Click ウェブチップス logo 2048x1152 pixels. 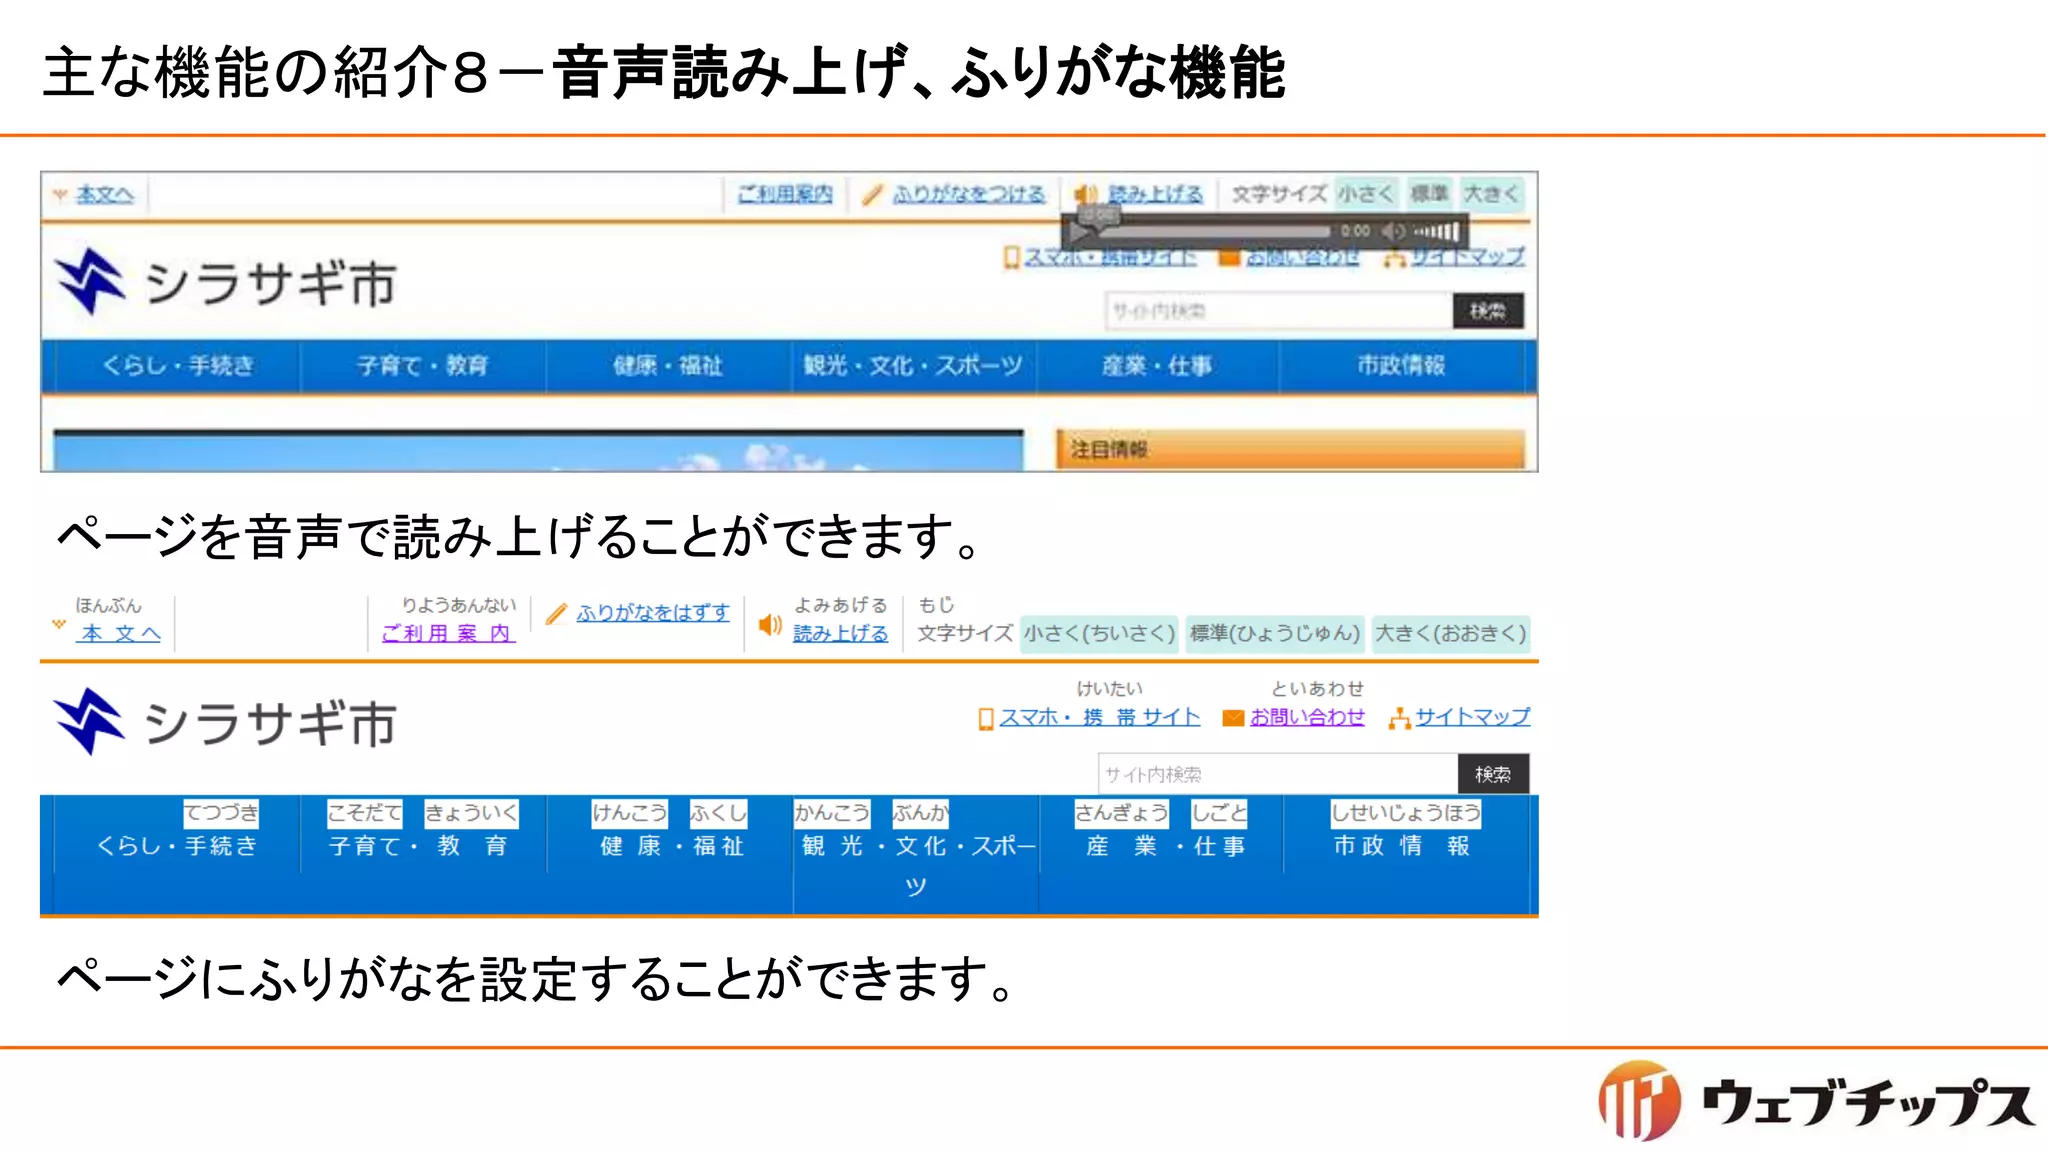(x=1815, y=1102)
